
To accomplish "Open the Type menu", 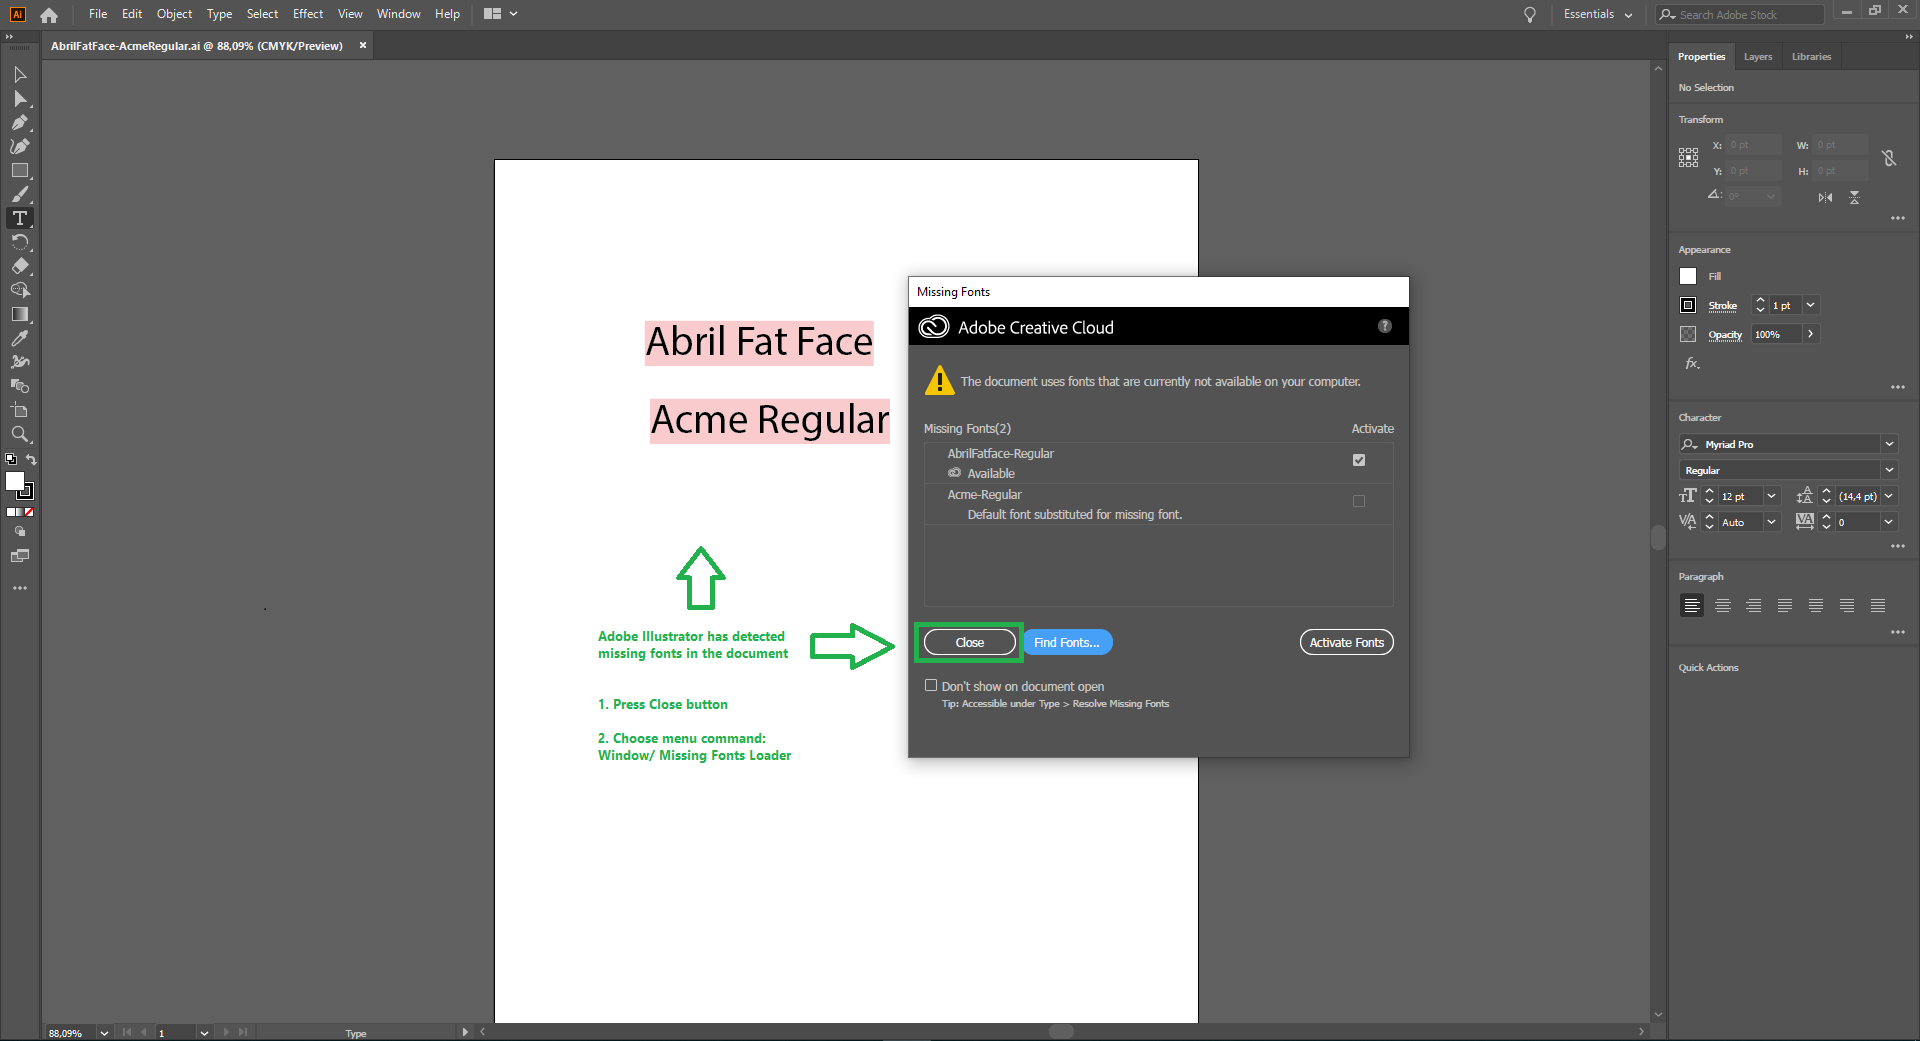I will pos(219,14).
